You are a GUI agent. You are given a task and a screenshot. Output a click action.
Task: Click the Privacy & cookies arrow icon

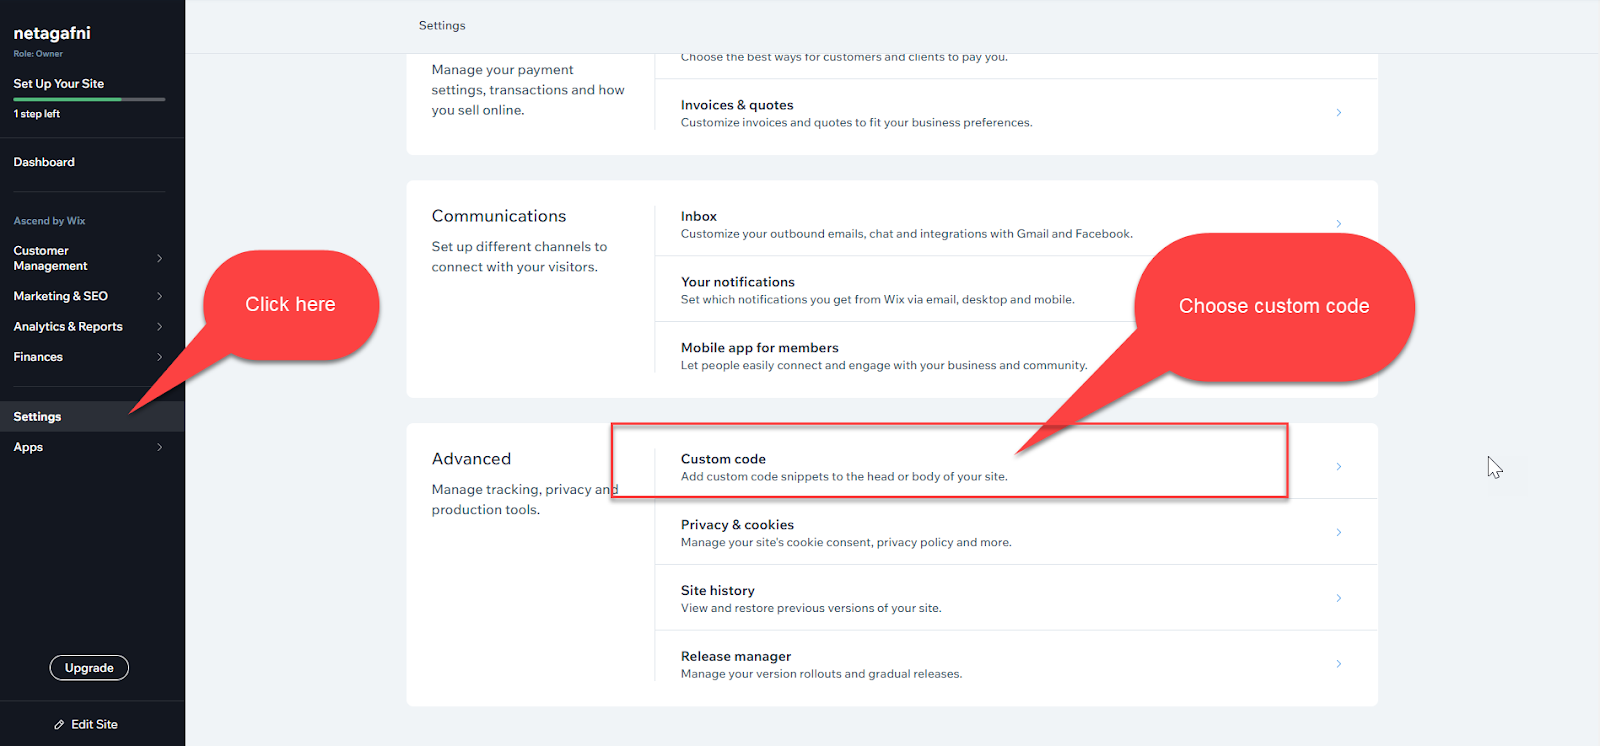point(1338,531)
